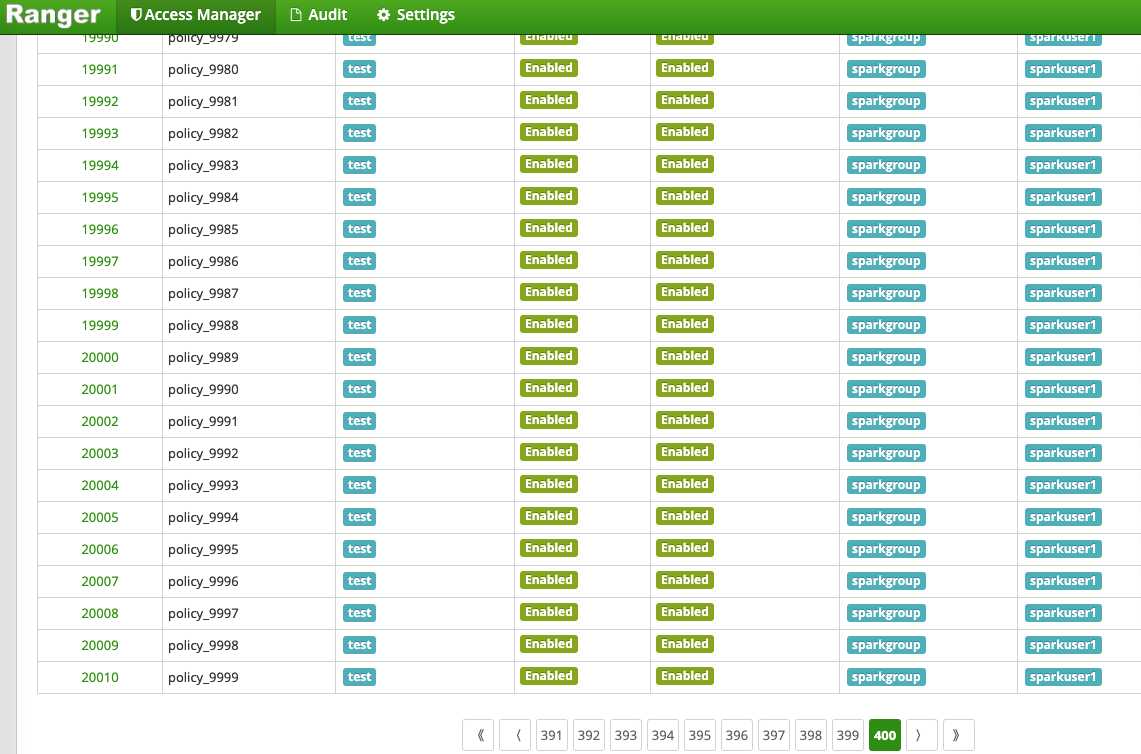
Task: Go to page 392
Action: click(x=589, y=735)
